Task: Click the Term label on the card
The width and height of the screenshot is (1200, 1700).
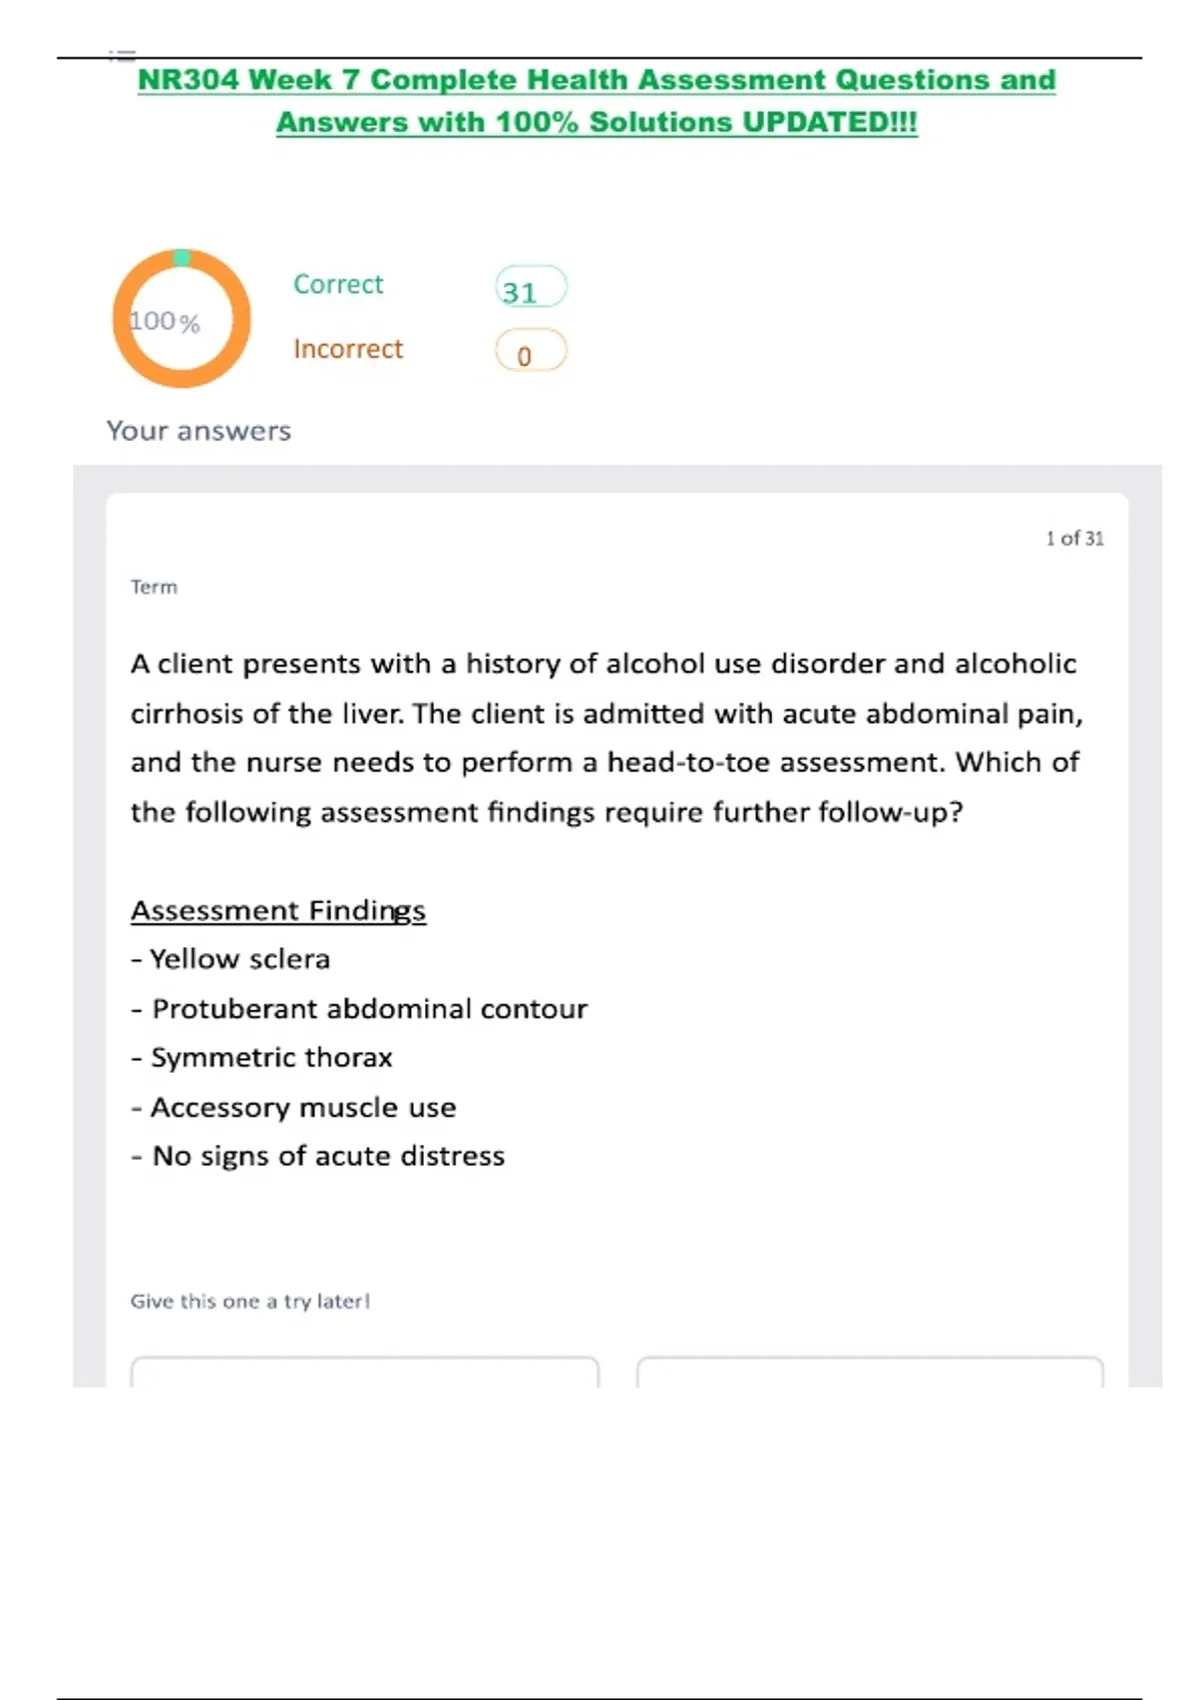Action: [154, 587]
